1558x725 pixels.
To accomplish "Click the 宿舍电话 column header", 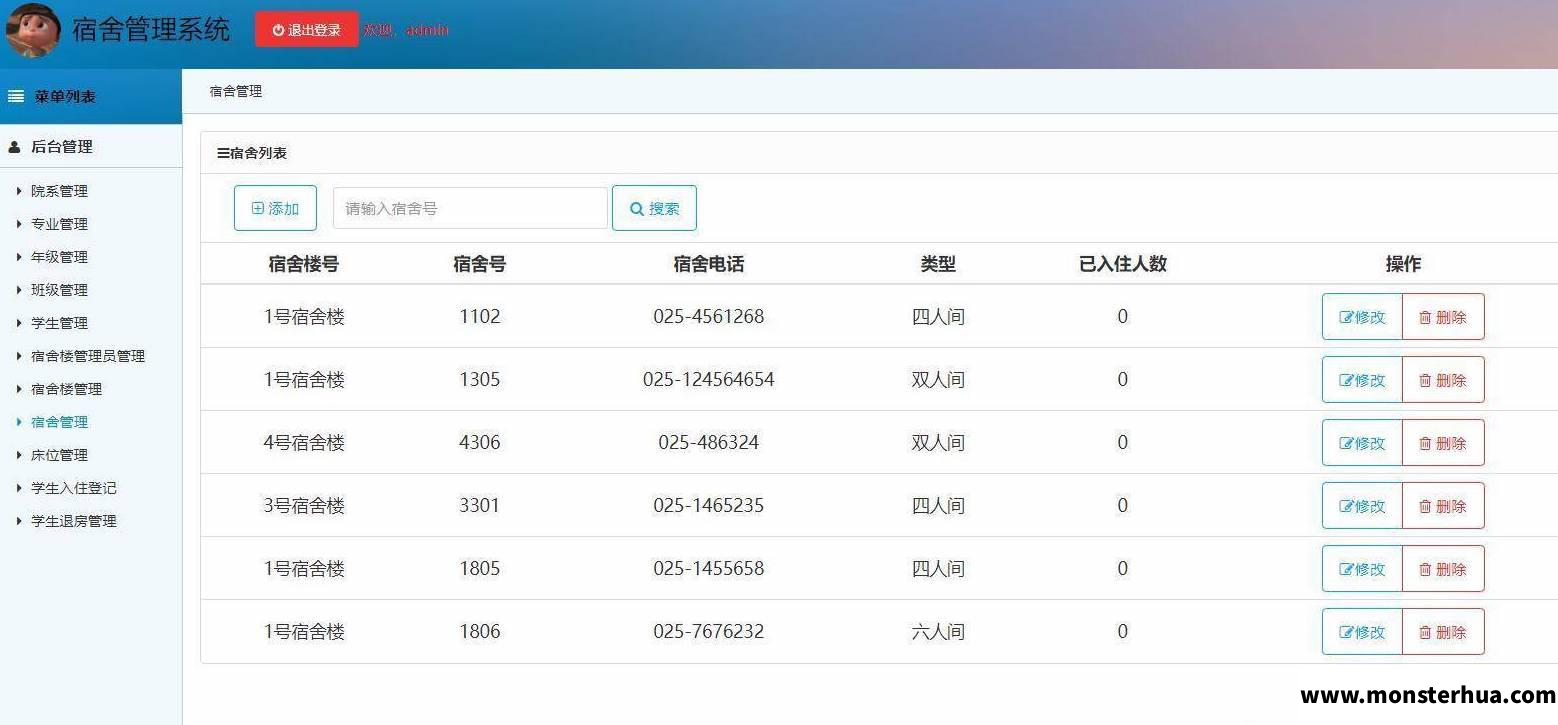I will pyautogui.click(x=709, y=264).
